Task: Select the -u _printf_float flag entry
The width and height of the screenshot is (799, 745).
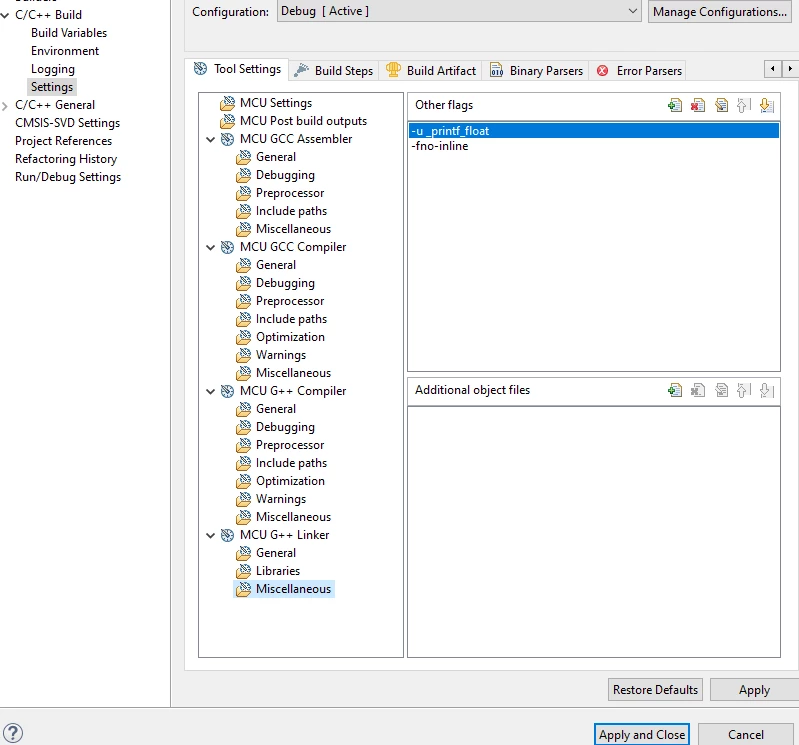Action: [594, 131]
